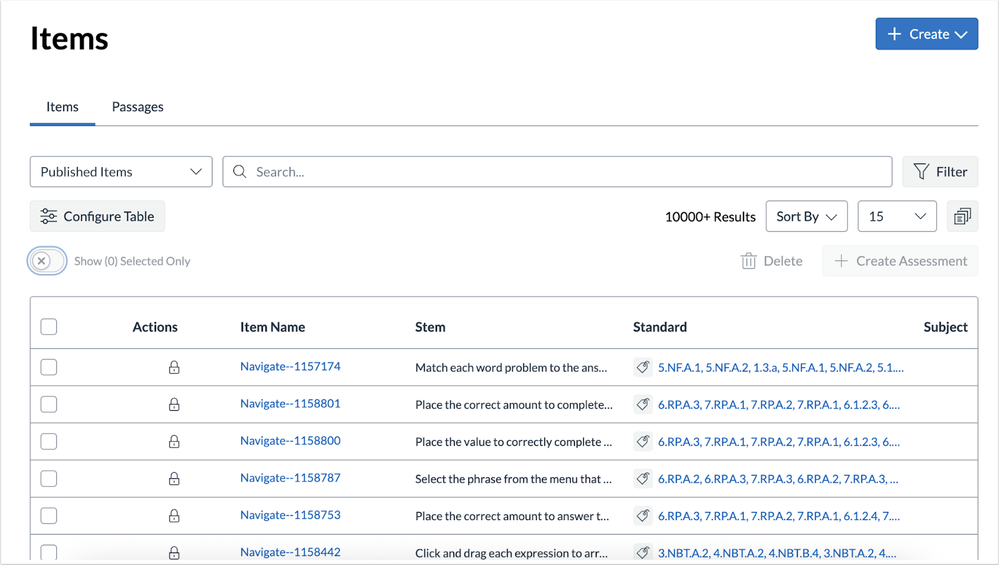
Task: Toggle Show Selected Only switch
Action: (47, 261)
